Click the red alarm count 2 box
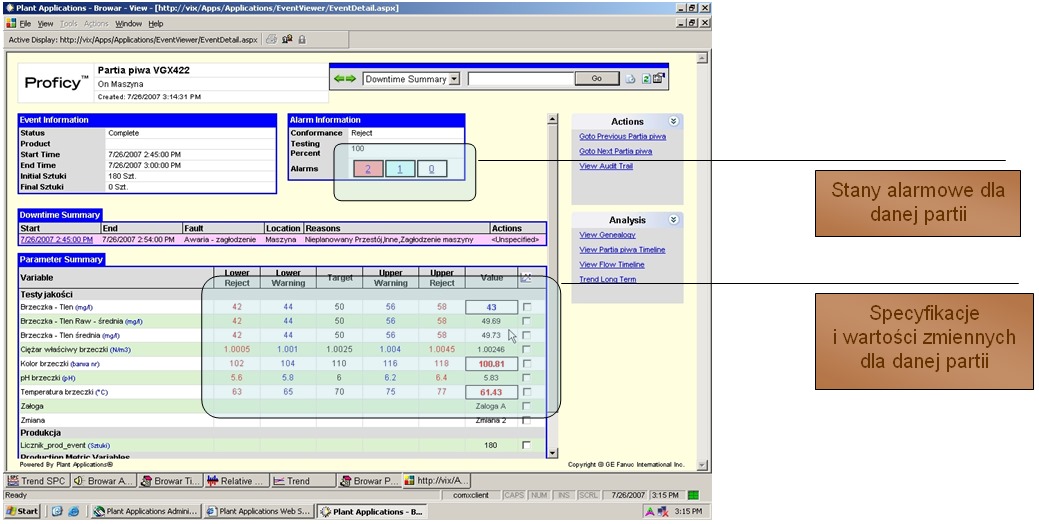1039x524 pixels. click(x=368, y=169)
